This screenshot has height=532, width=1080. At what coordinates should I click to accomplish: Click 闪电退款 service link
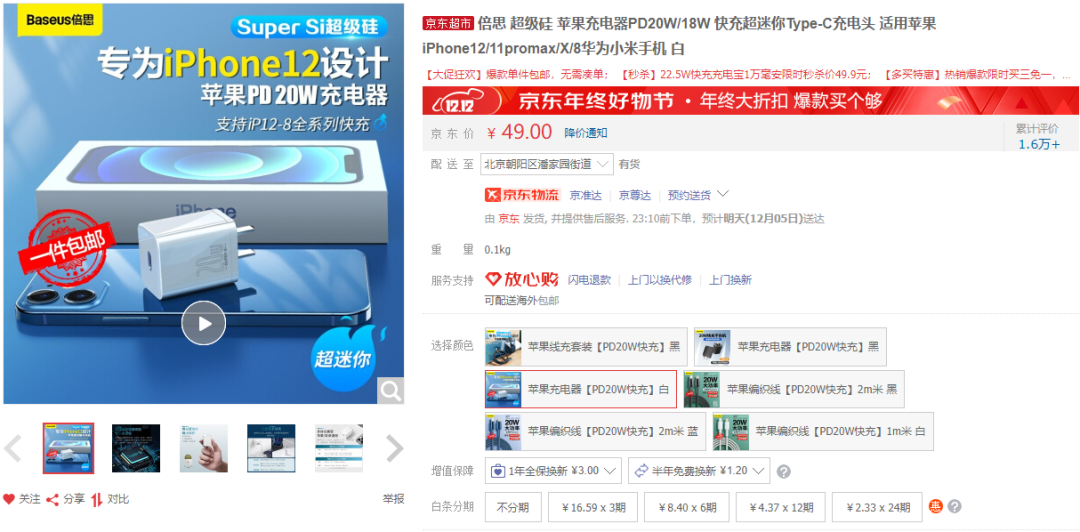[x=589, y=280]
